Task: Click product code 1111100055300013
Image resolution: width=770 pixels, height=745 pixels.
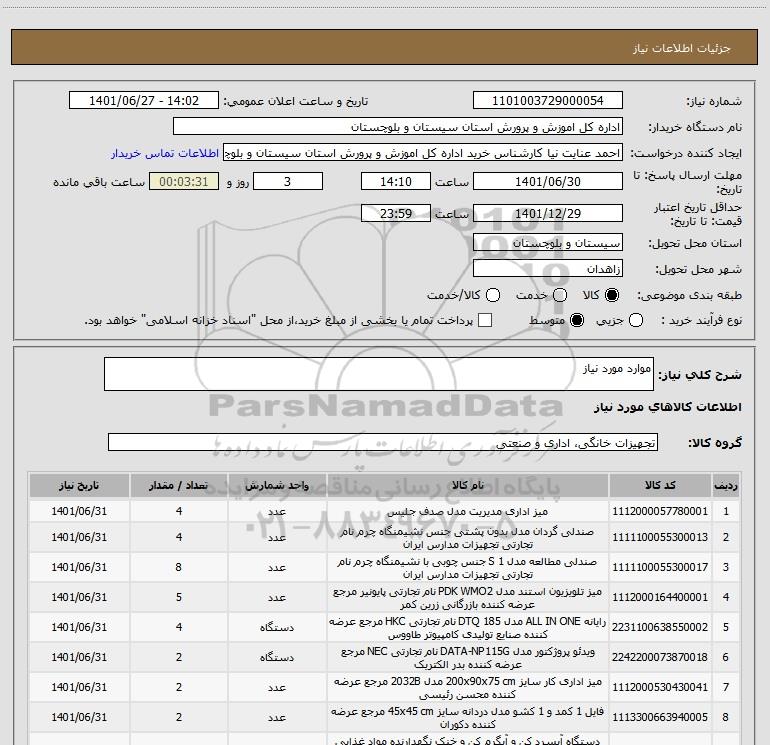Action: click(x=660, y=537)
